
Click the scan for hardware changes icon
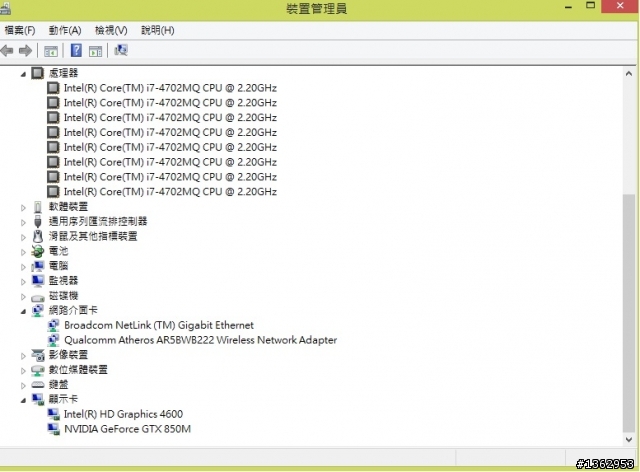[121, 50]
